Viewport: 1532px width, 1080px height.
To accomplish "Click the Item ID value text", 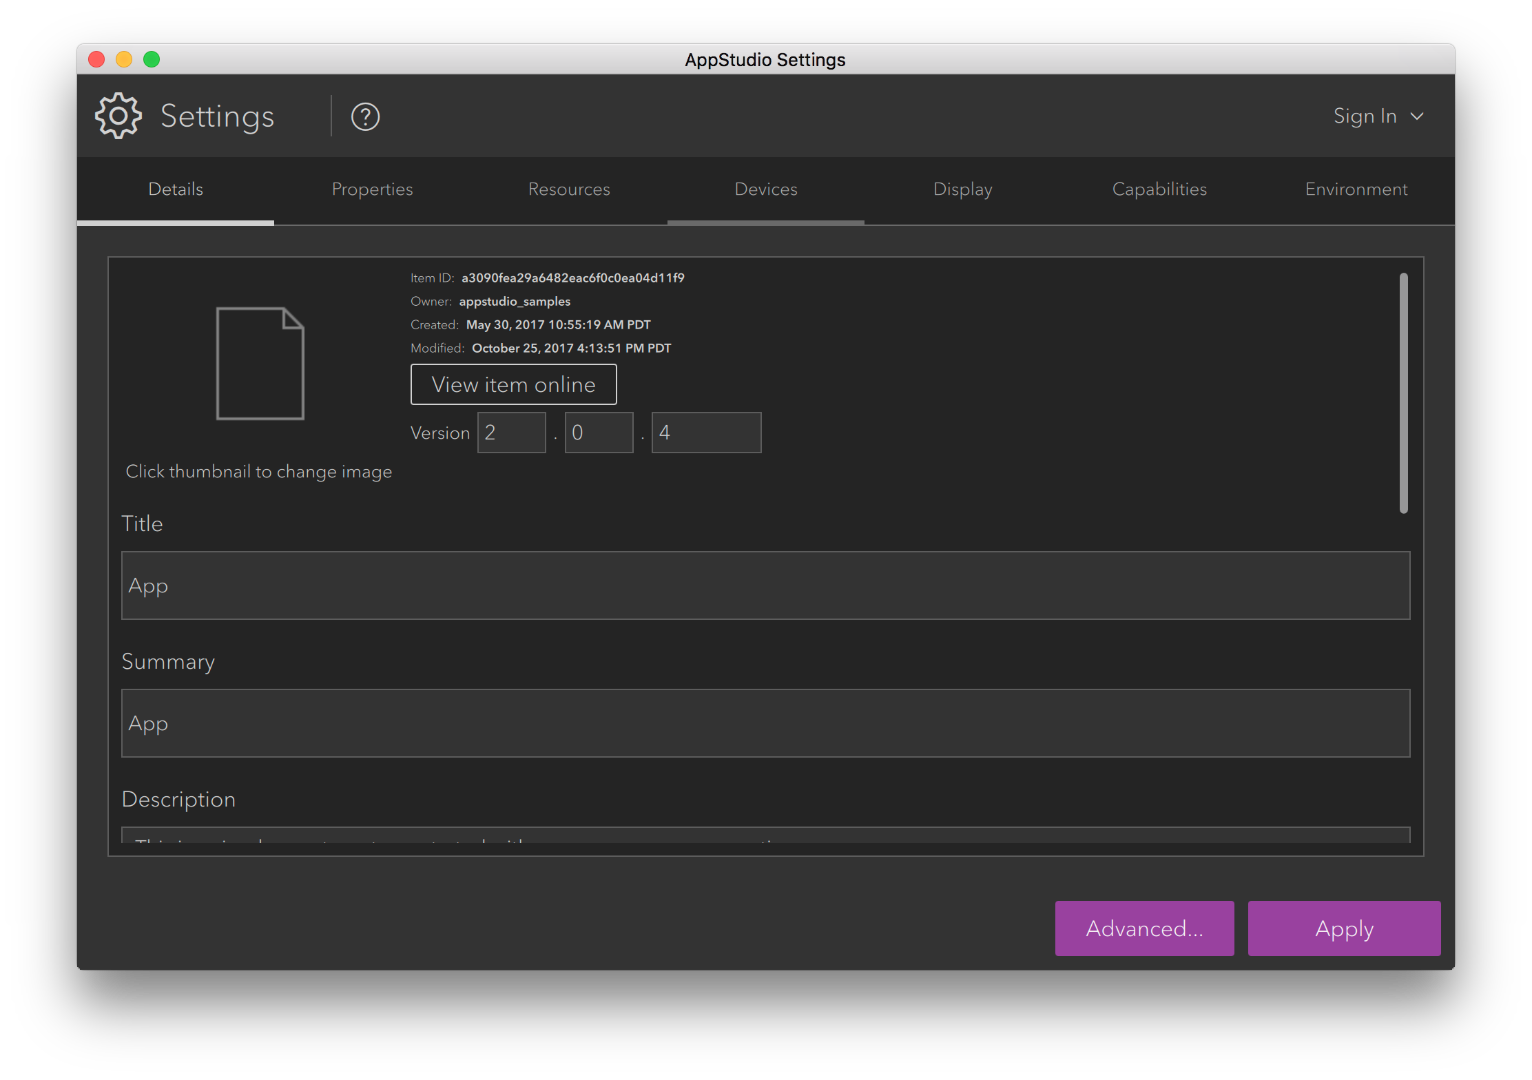I will coord(573,278).
